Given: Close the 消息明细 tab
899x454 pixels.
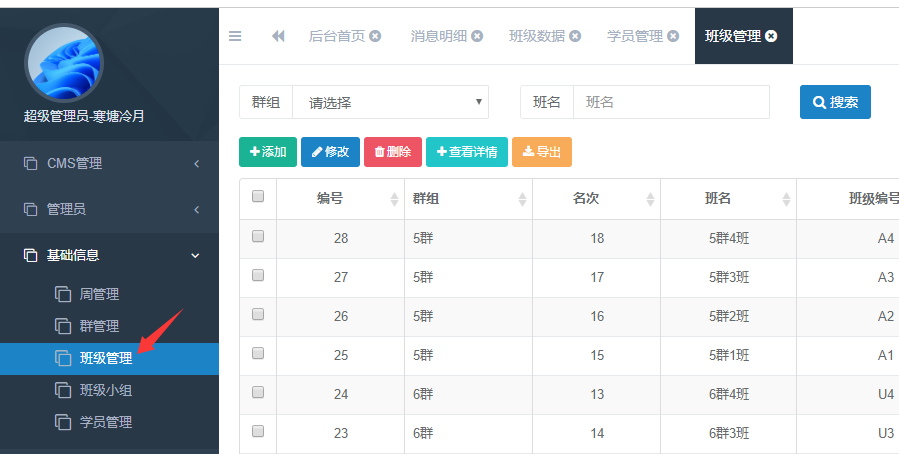Looking at the screenshot, I should [477, 36].
